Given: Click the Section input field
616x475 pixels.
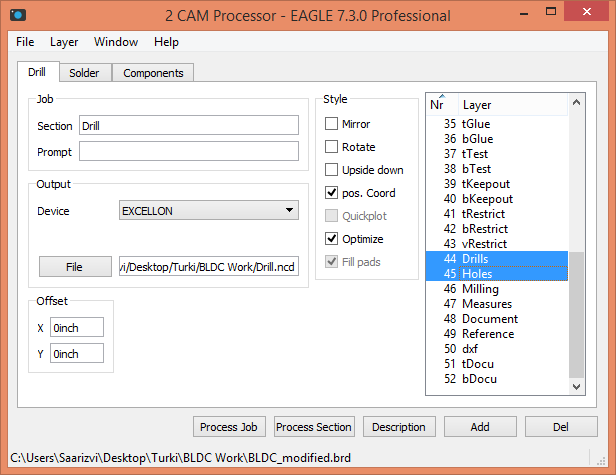Looking at the screenshot, I should pos(189,125).
